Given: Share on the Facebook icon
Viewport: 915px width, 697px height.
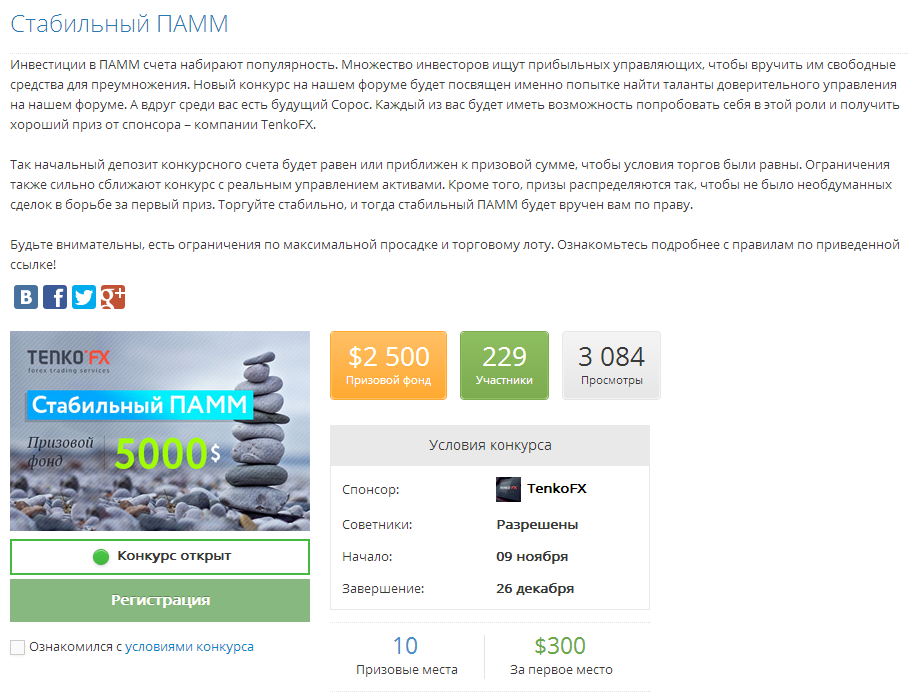Looking at the screenshot, I should pos(55,297).
